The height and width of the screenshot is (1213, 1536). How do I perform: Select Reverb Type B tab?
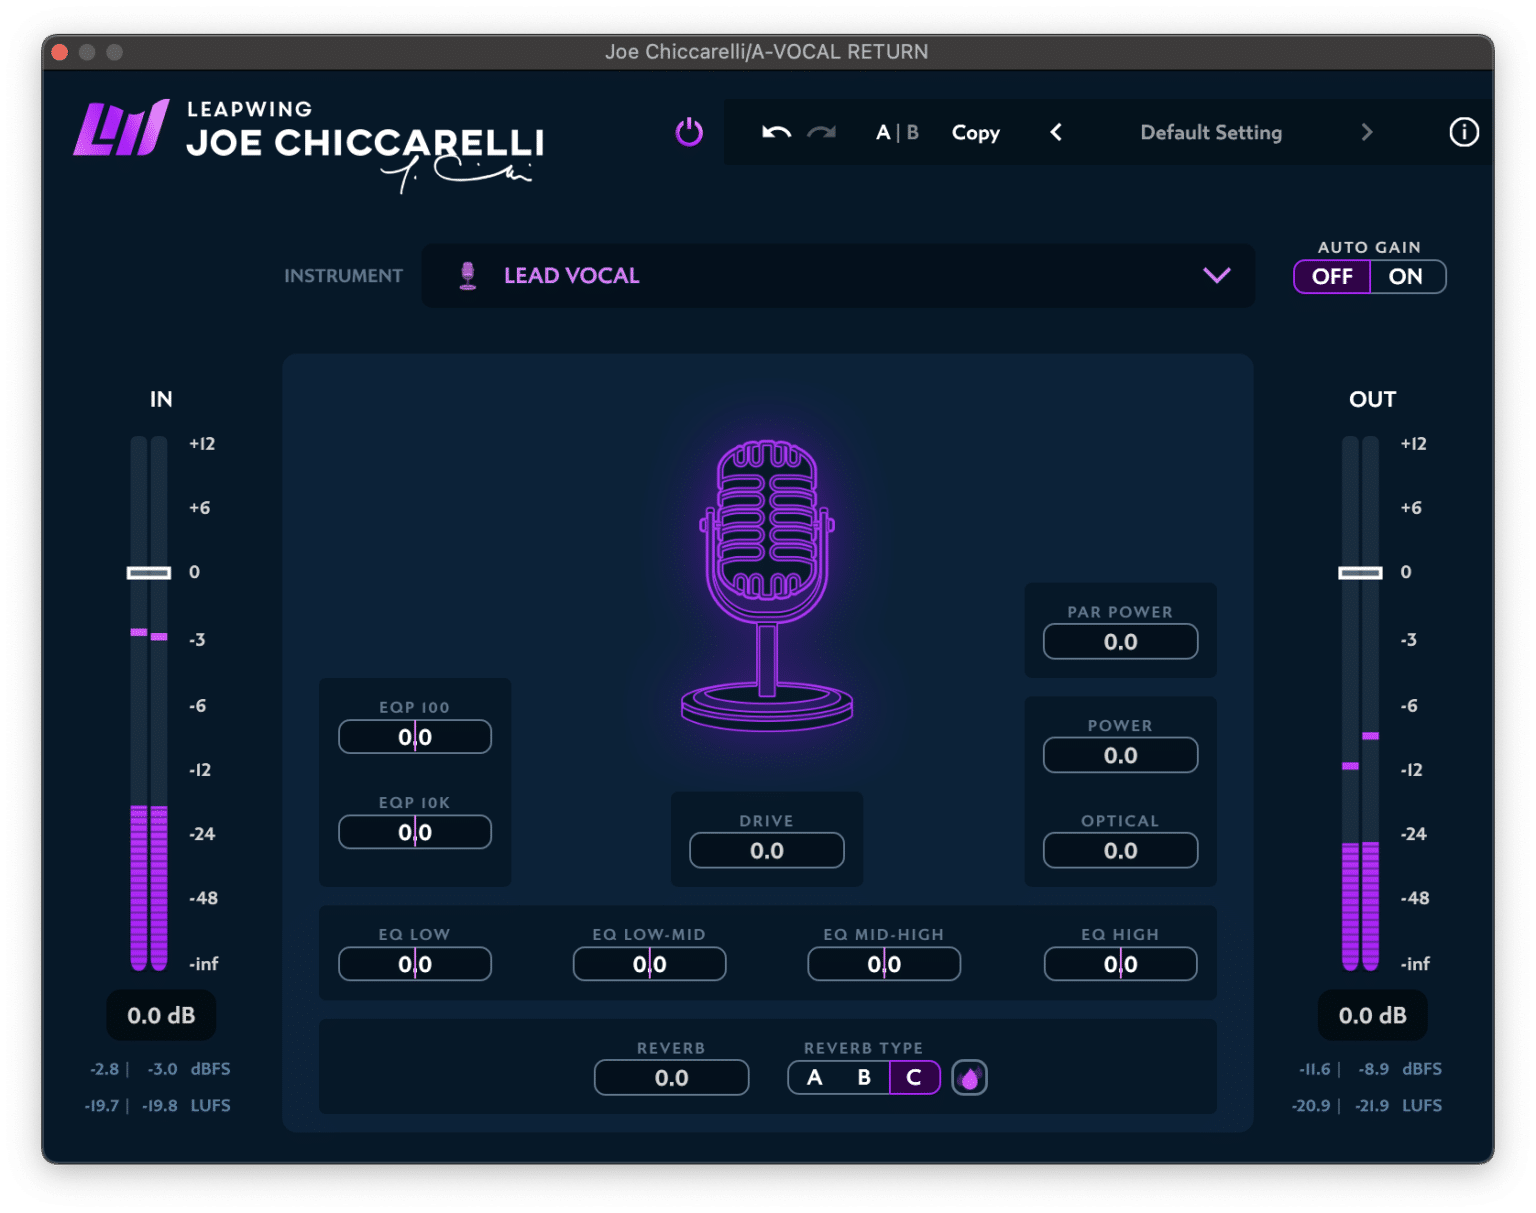click(863, 1077)
